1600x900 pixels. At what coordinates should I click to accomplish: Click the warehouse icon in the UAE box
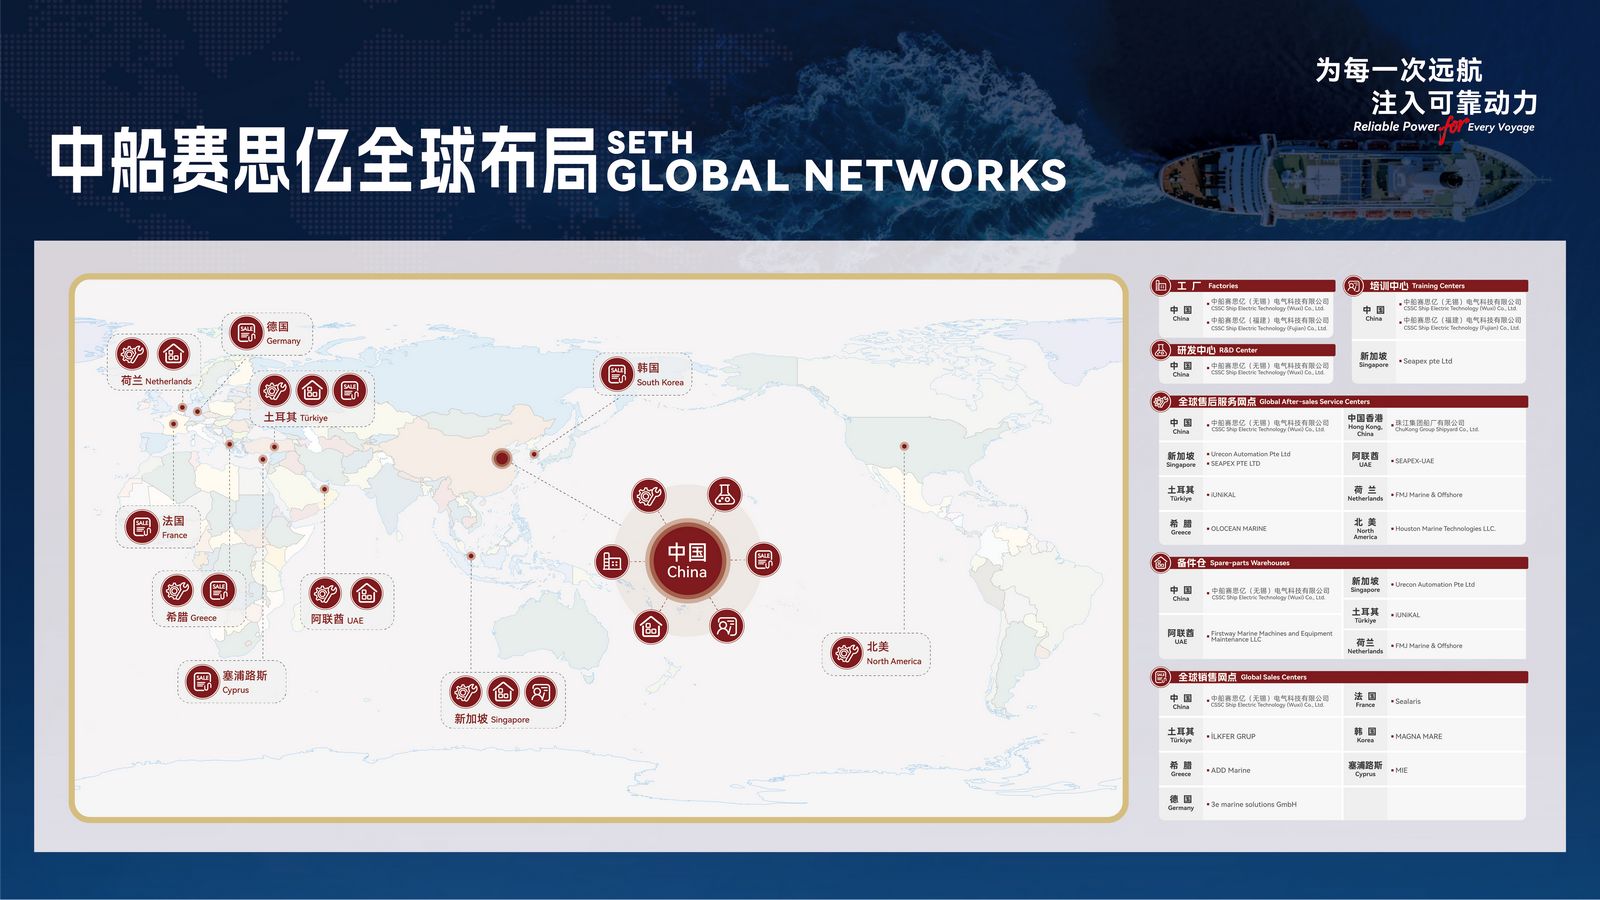pyautogui.click(x=366, y=594)
